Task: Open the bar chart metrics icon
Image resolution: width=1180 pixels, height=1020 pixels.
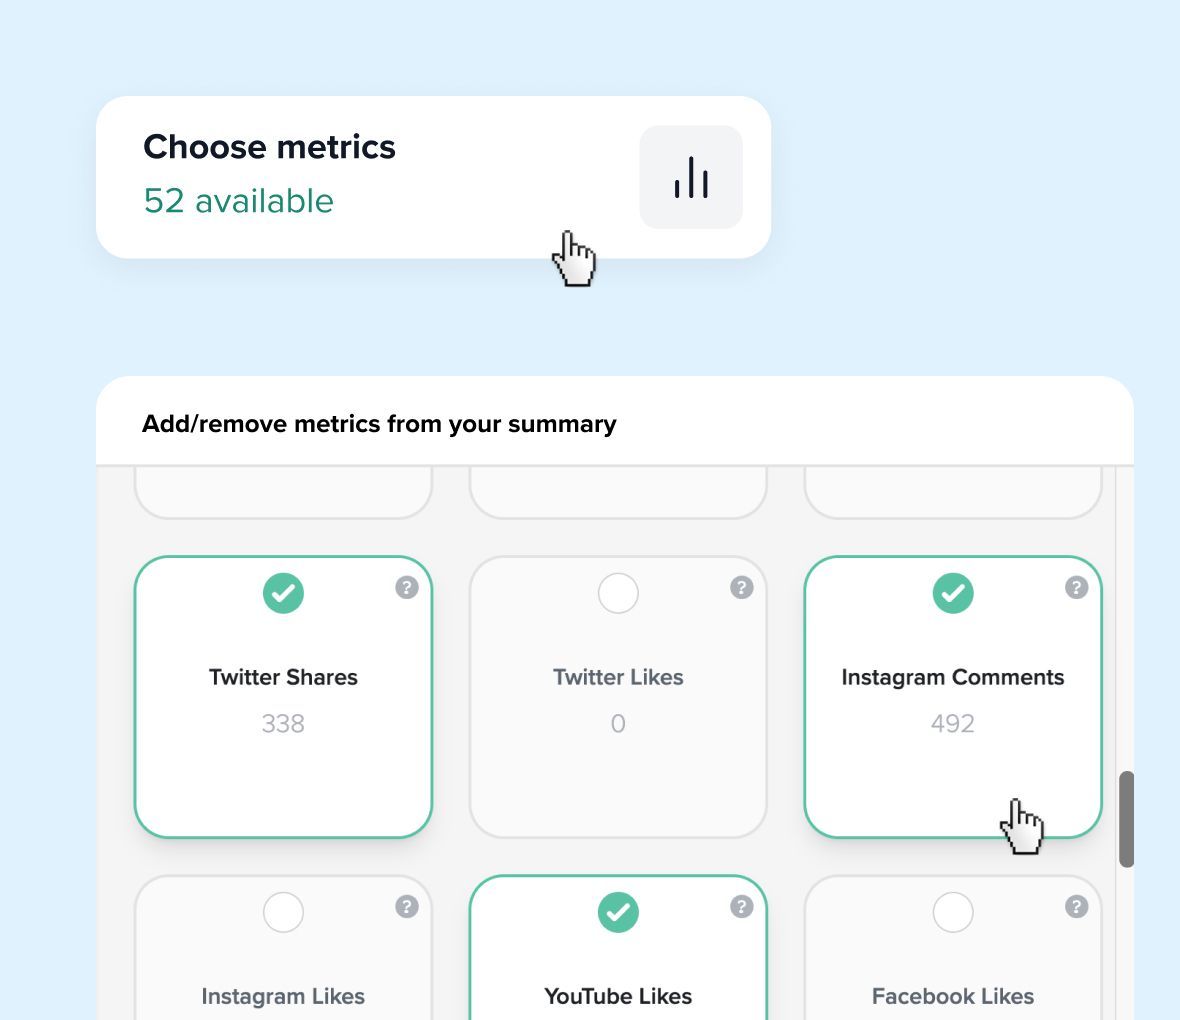Action: pyautogui.click(x=691, y=177)
